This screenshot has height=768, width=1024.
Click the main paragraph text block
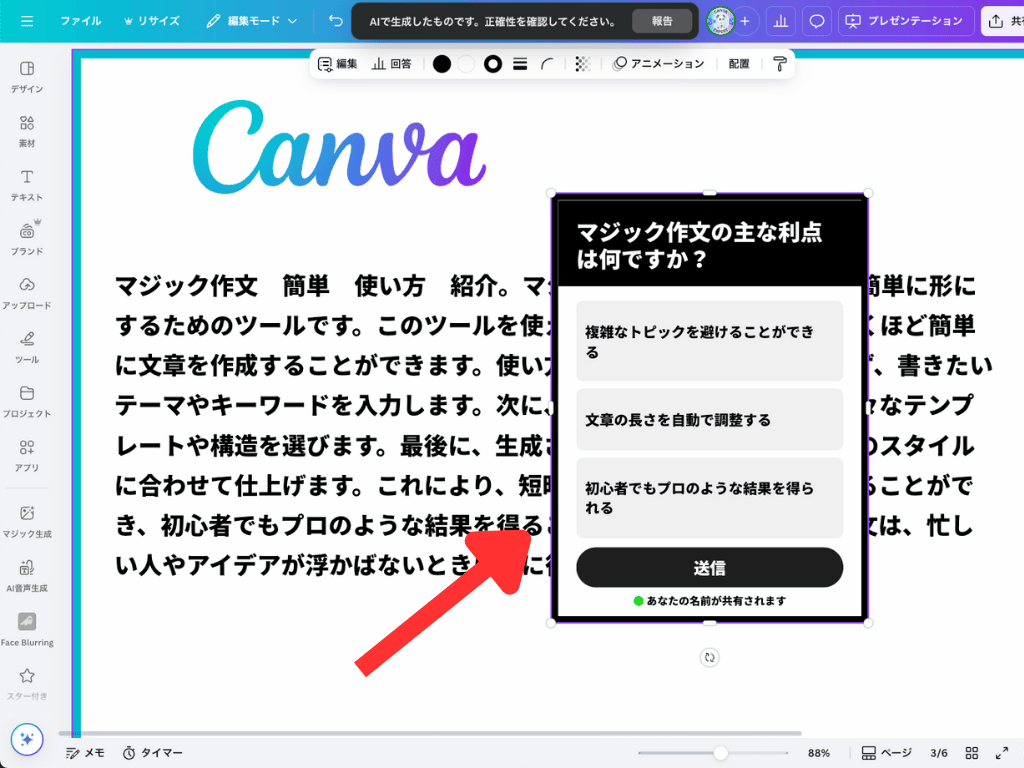[x=333, y=426]
